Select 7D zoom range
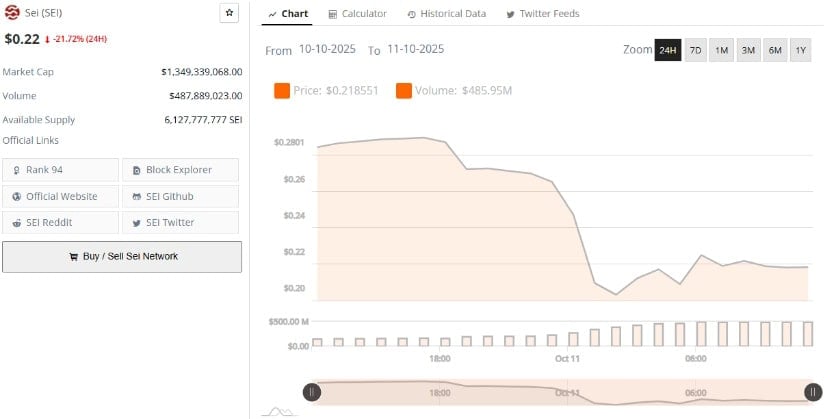The width and height of the screenshot is (825, 419). [x=695, y=50]
